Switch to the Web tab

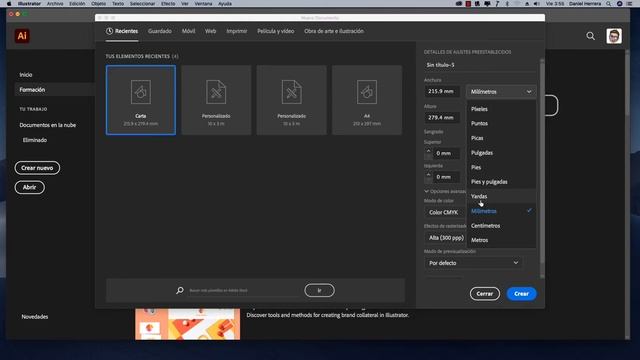[x=210, y=31]
